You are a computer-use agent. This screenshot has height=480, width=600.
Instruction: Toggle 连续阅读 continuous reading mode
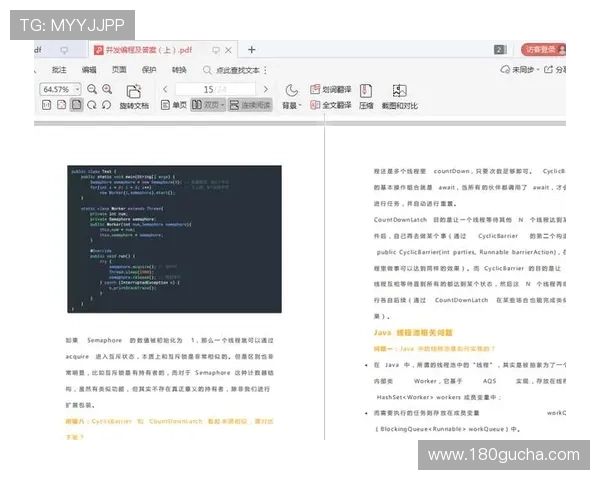pos(250,105)
